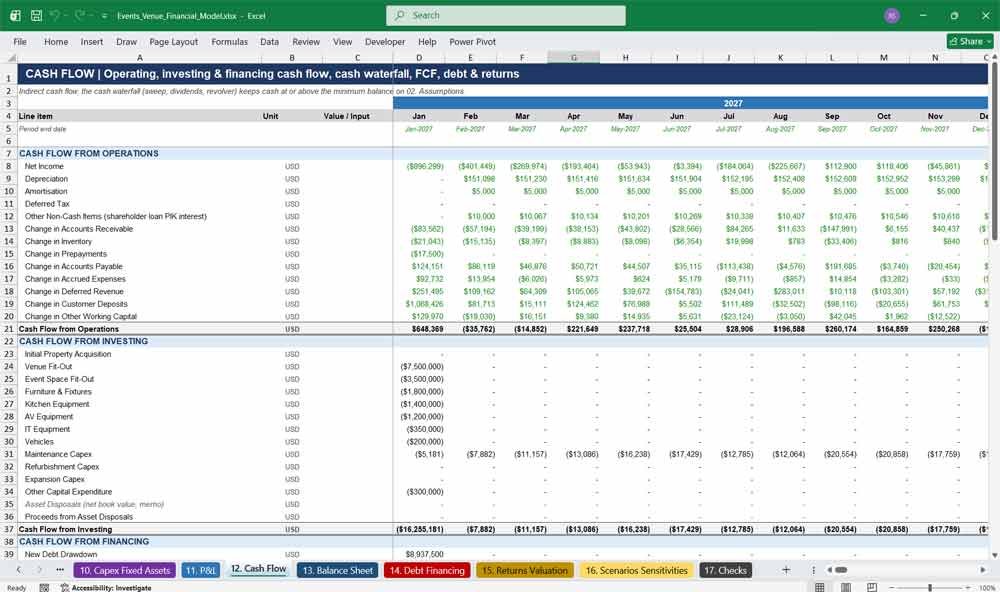Click the zoom slider handle
This screenshot has height=592, width=1000.
tap(930, 588)
